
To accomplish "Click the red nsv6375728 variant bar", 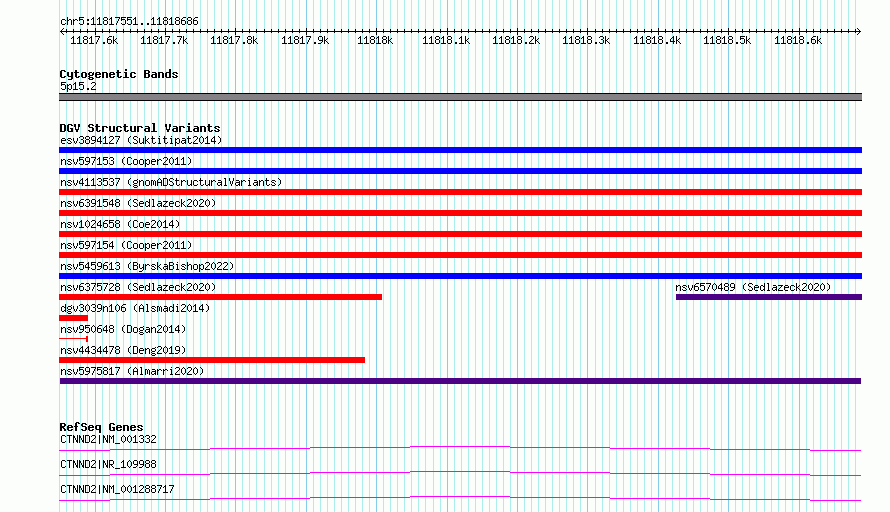I will (220, 297).
